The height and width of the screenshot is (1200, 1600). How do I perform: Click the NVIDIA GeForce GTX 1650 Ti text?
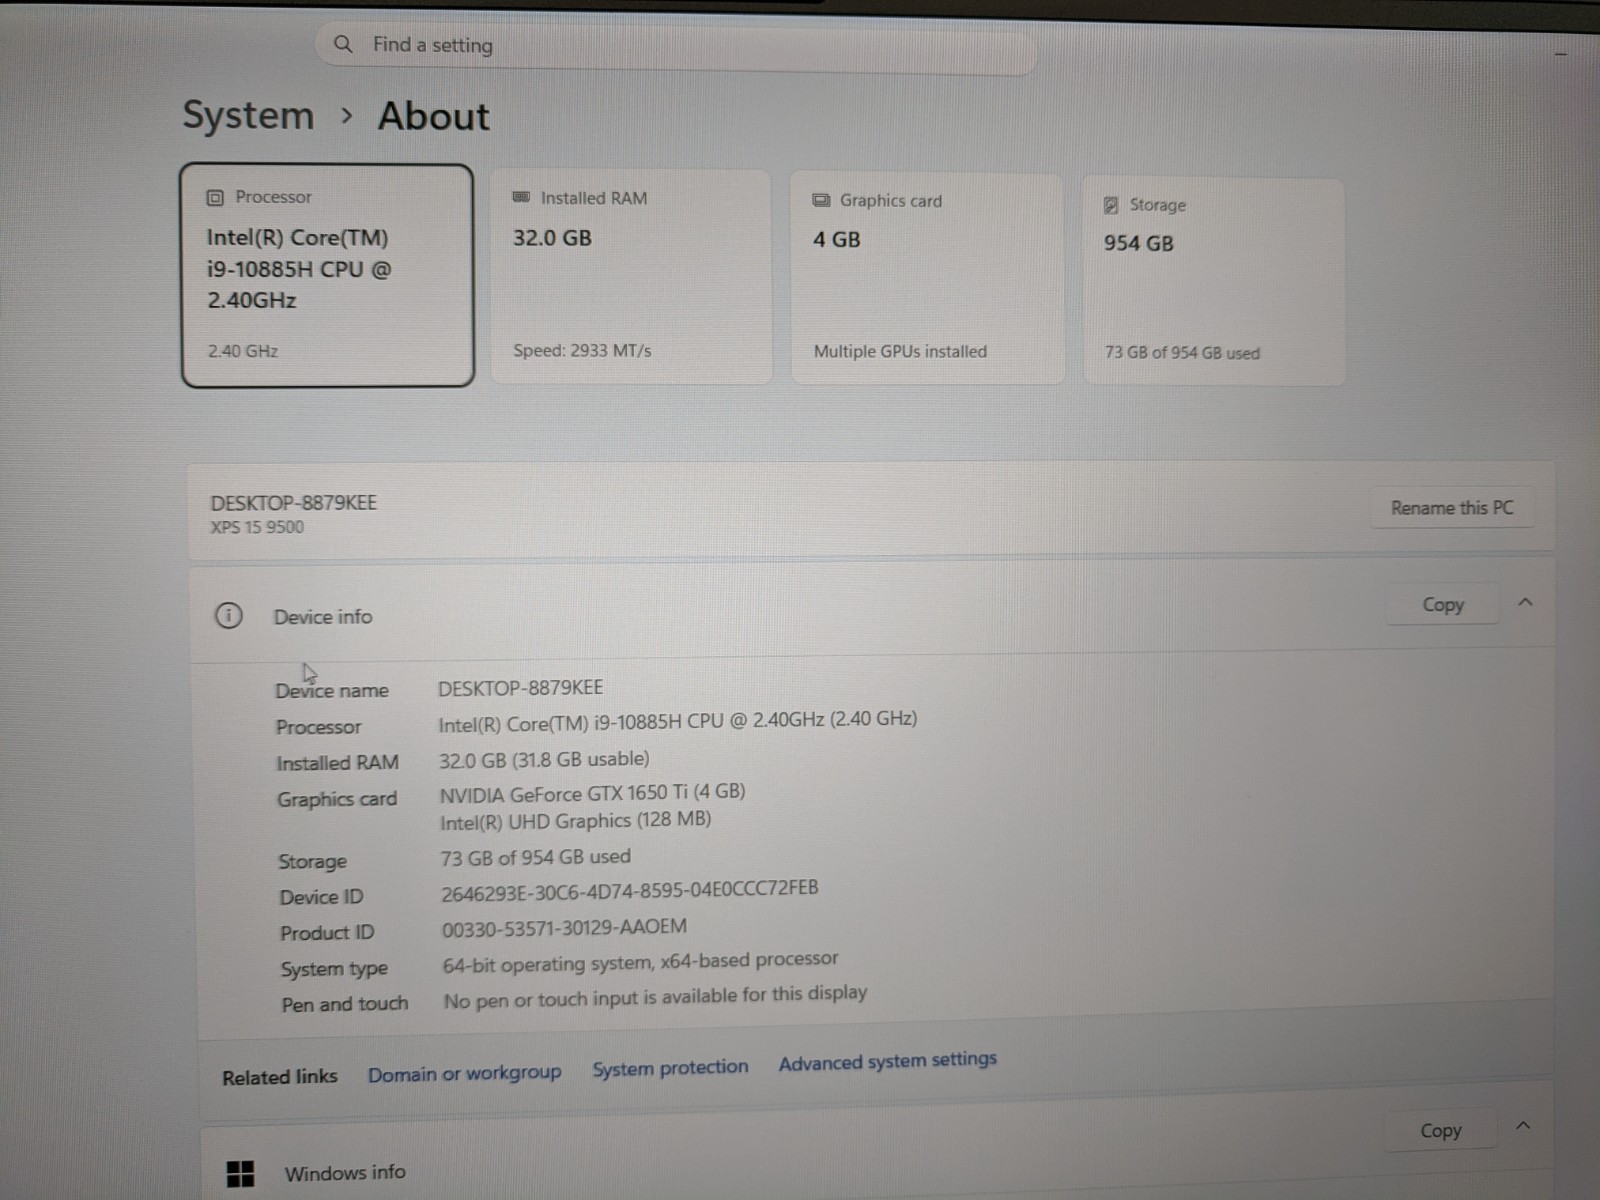[592, 792]
